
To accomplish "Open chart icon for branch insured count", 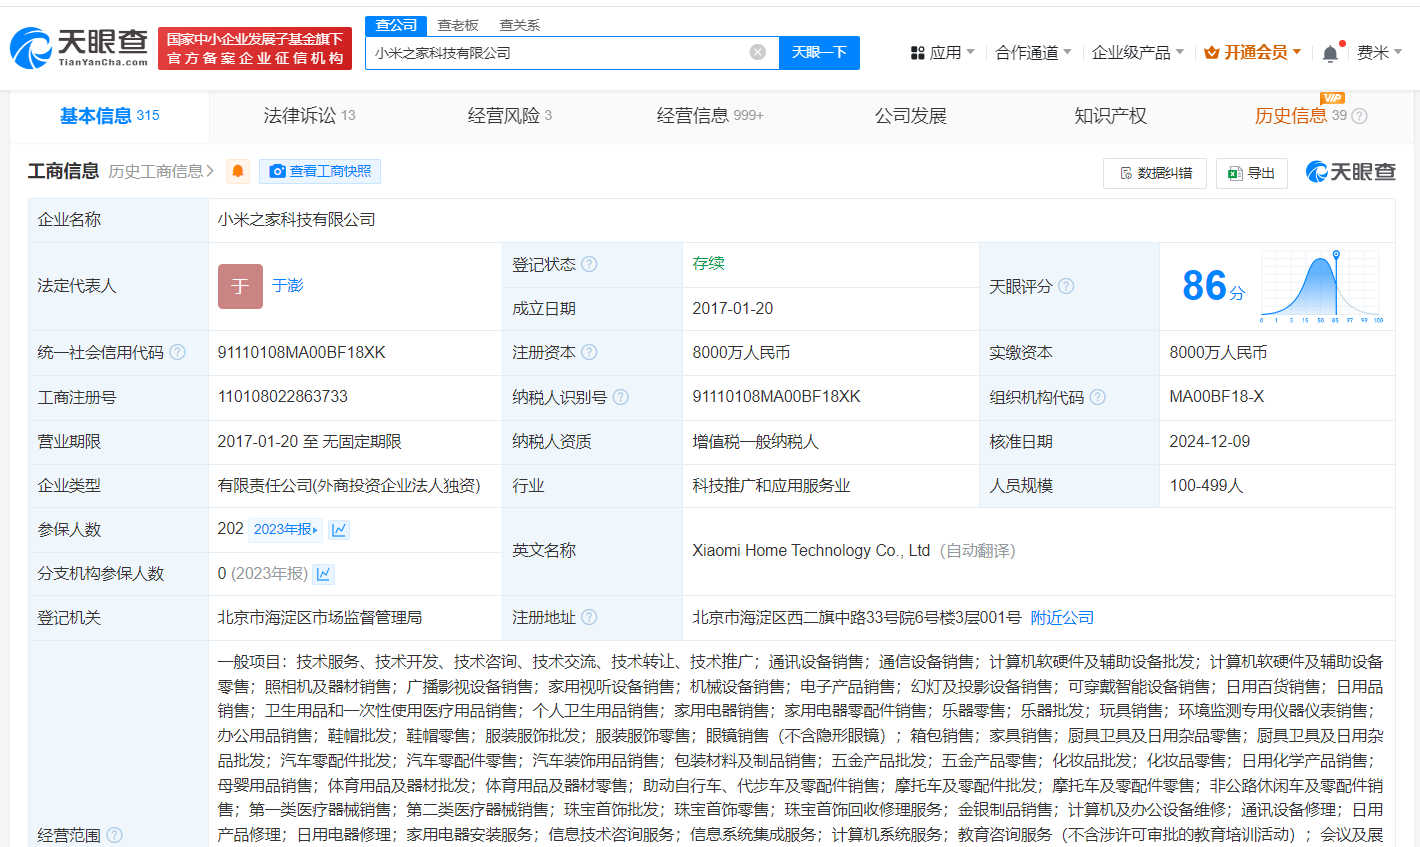I will click(324, 574).
